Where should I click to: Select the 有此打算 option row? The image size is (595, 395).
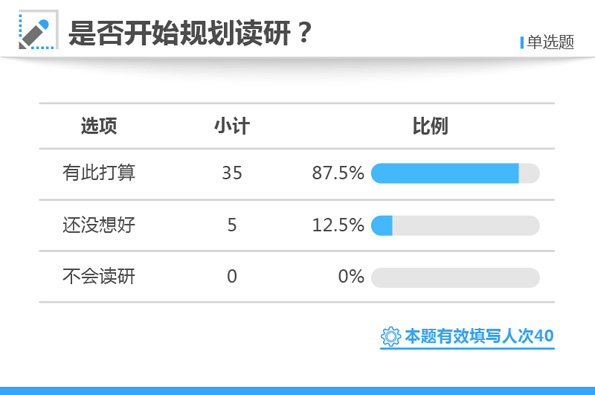pyautogui.click(x=297, y=174)
